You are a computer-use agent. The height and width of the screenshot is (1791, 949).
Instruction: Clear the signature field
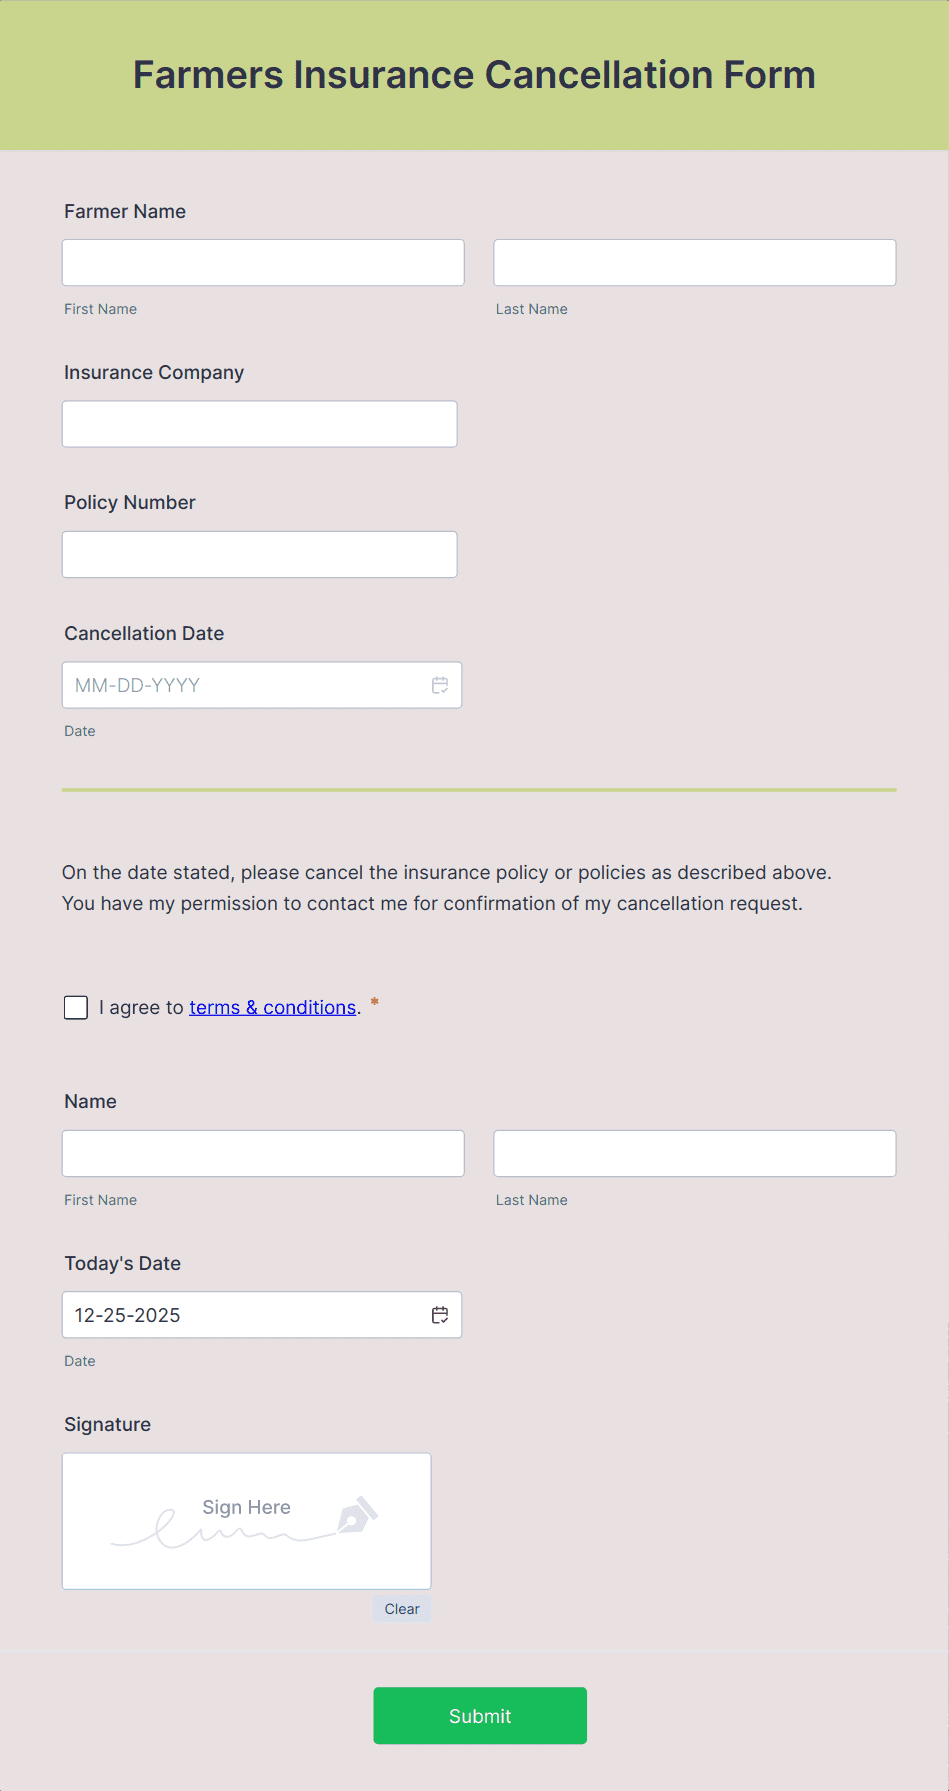tap(402, 1608)
